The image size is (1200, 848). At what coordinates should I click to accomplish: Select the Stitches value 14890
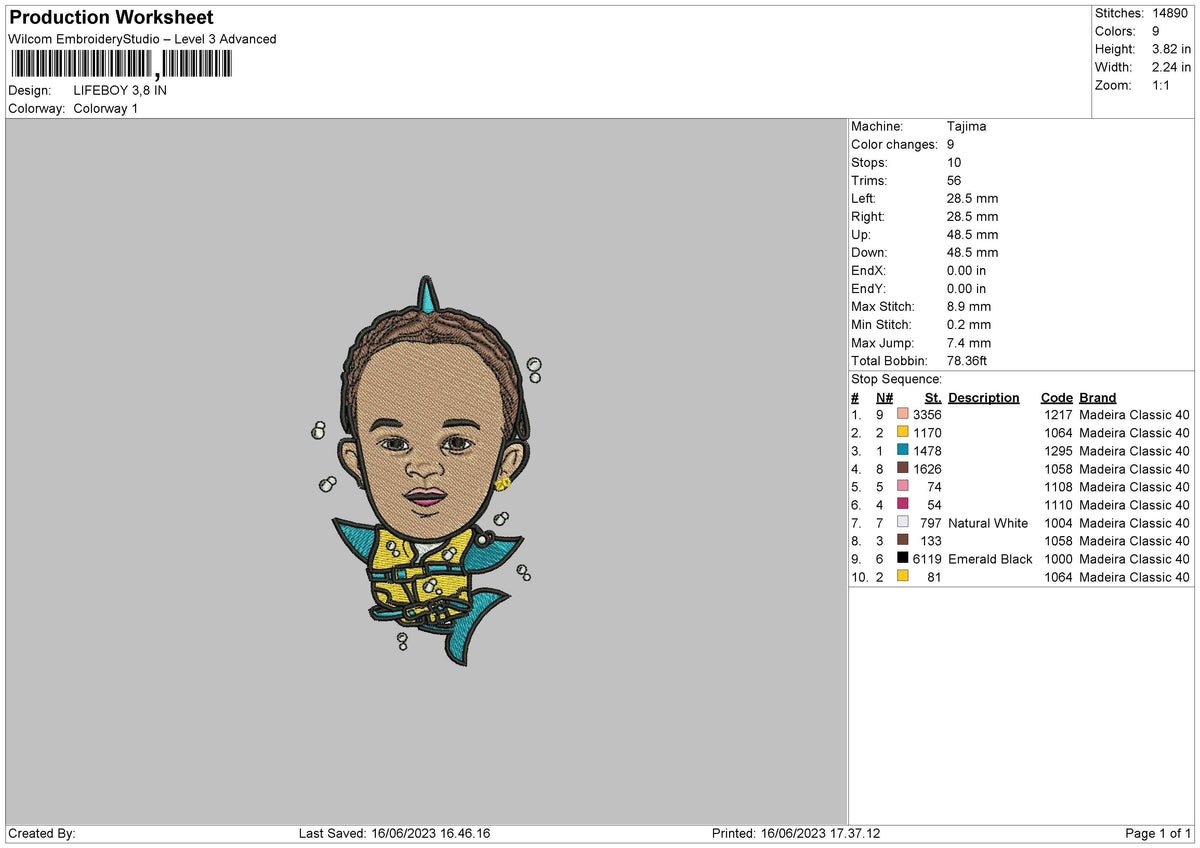(x=1168, y=13)
